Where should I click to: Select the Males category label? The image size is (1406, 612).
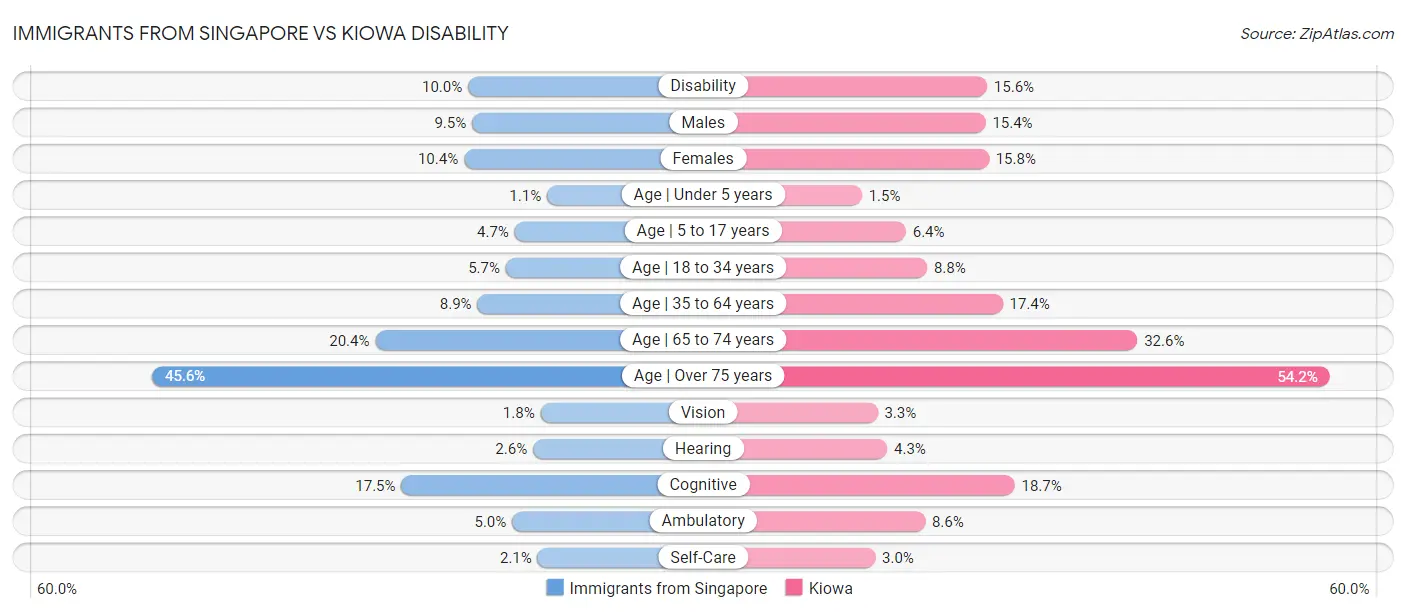pyautogui.click(x=703, y=122)
